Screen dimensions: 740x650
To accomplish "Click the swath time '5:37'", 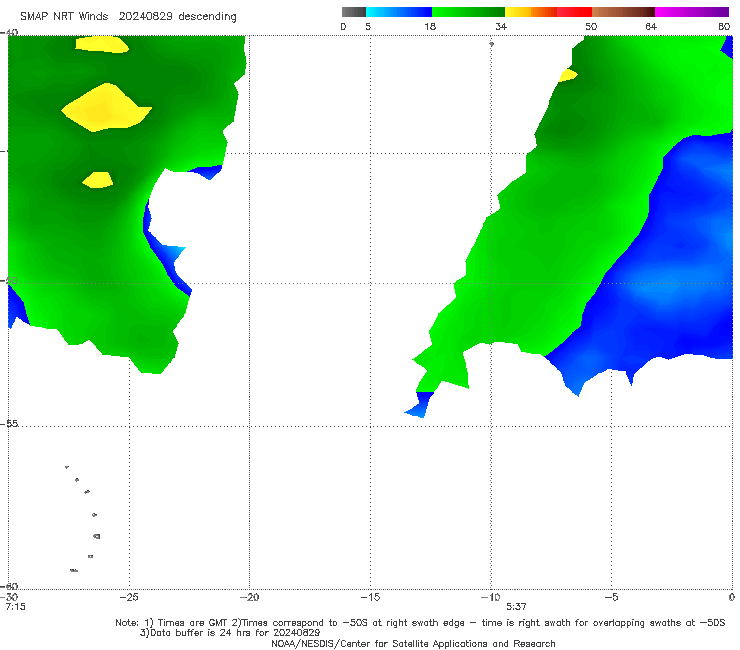I will (x=516, y=607).
